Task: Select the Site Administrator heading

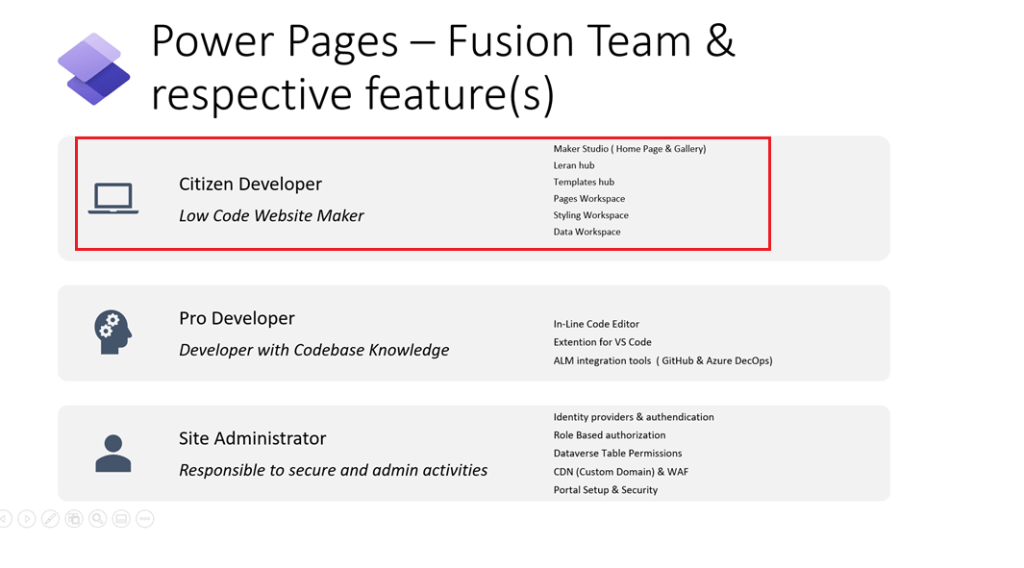Action: [x=252, y=438]
